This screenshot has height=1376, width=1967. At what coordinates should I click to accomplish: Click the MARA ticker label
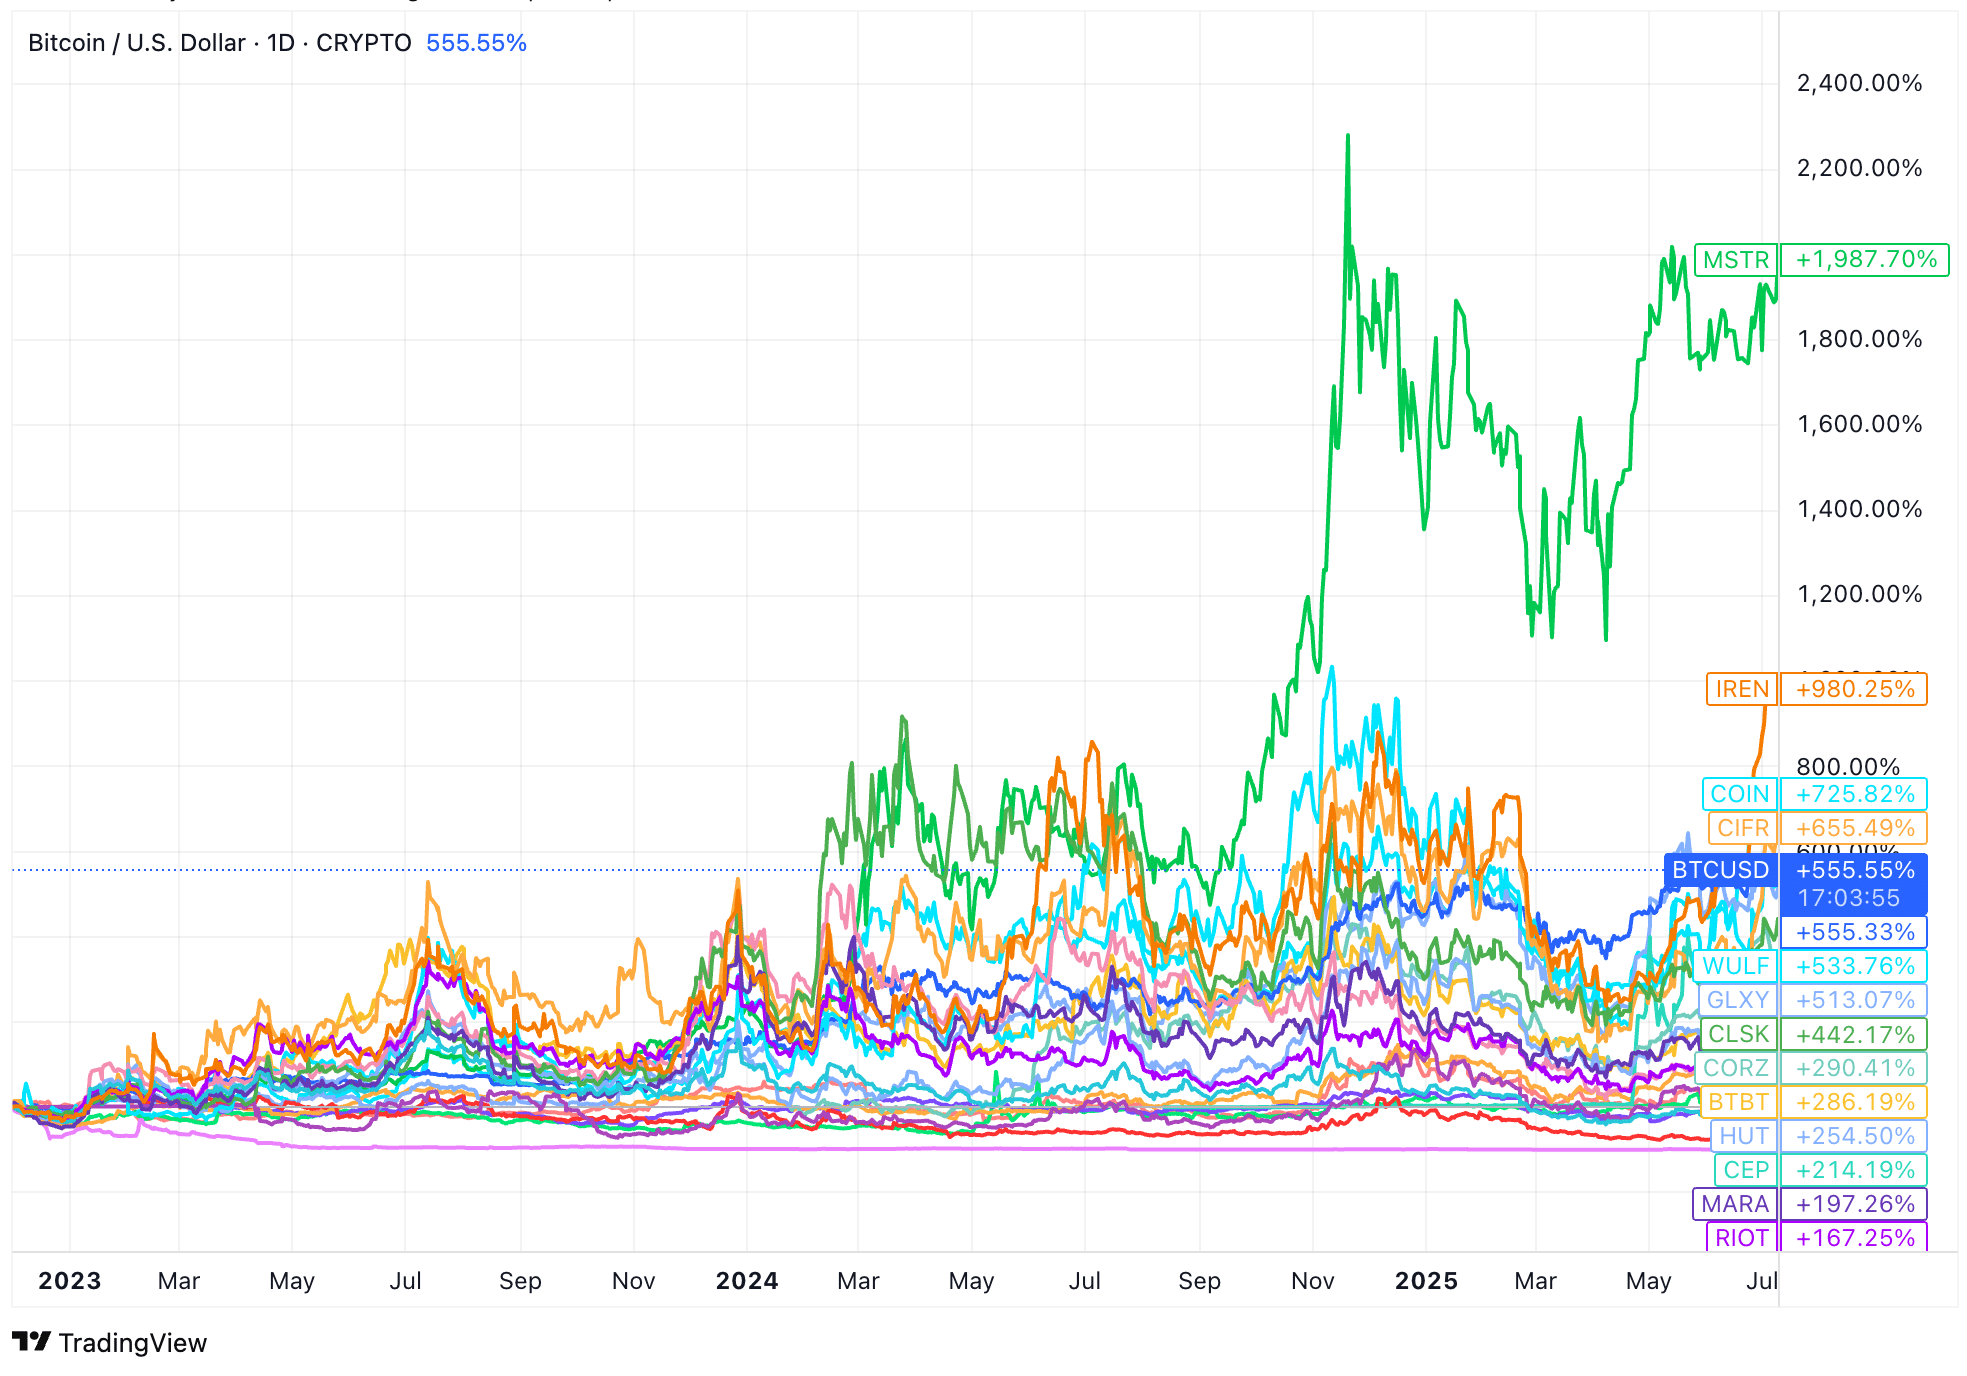[x=1735, y=1204]
